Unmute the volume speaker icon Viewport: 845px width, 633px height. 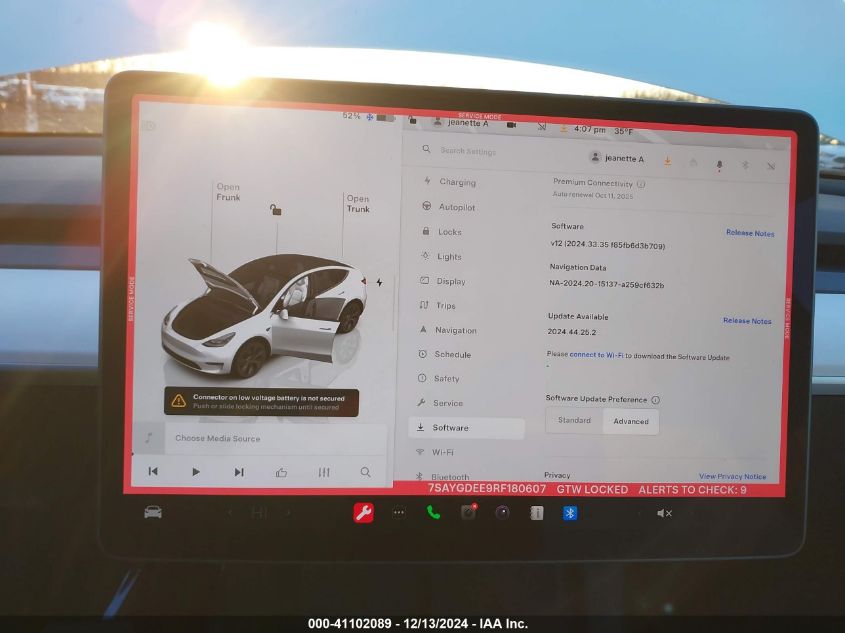[x=664, y=513]
